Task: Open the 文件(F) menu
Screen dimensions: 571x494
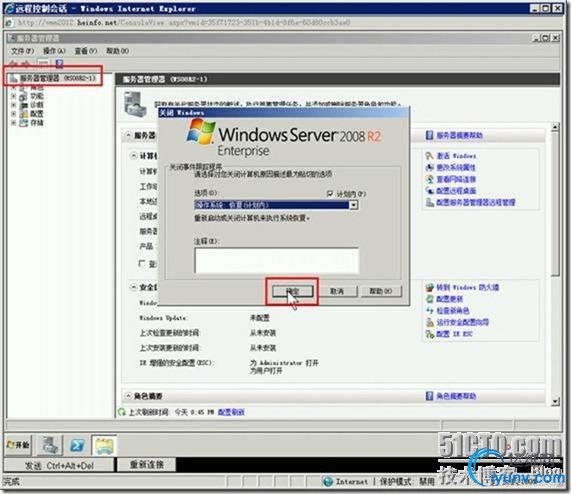Action: pos(22,51)
